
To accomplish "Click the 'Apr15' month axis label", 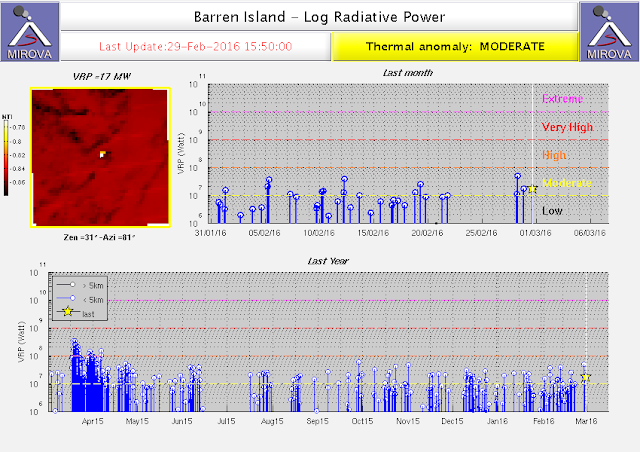I will click(93, 421).
